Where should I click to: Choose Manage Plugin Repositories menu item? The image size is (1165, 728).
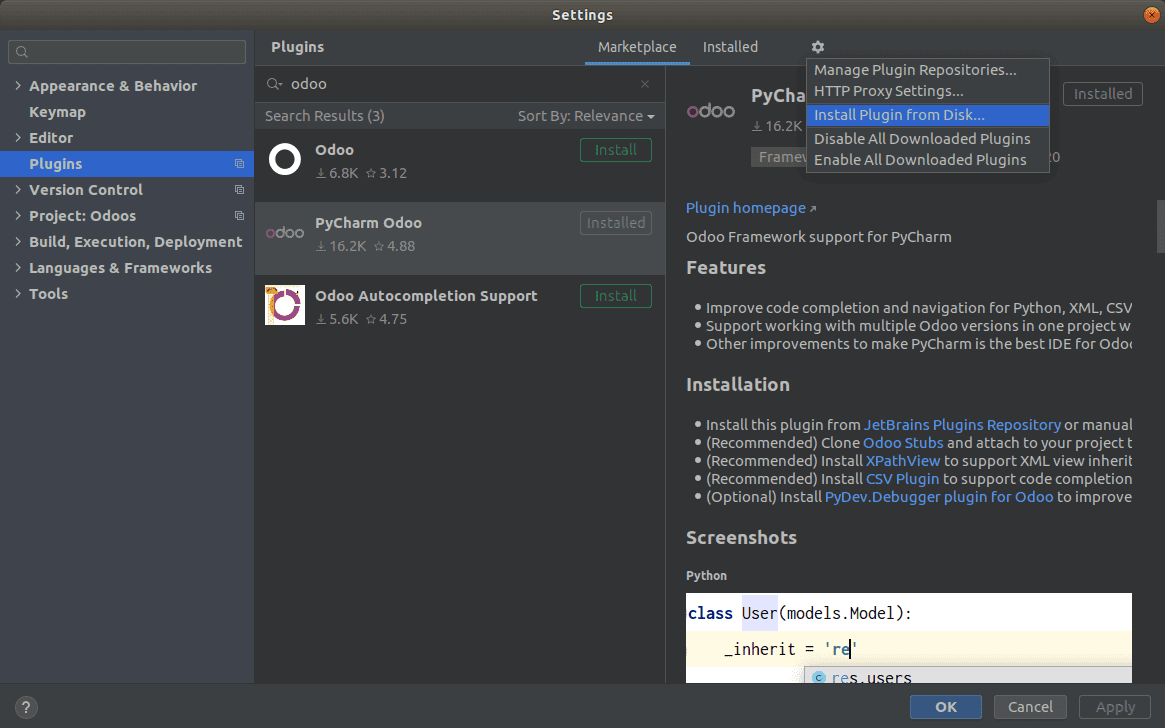(927, 70)
